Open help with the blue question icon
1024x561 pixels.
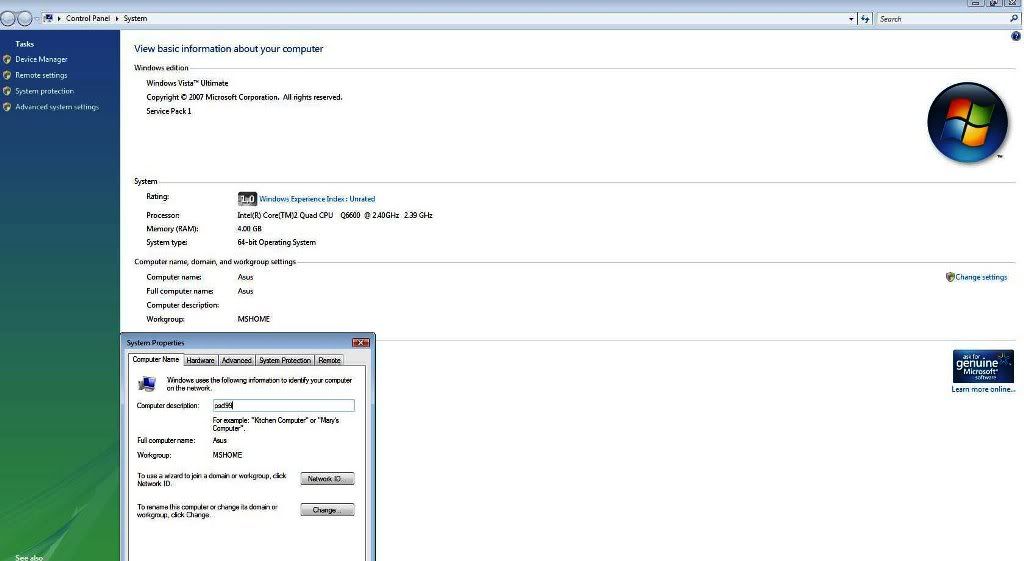pos(1016,37)
